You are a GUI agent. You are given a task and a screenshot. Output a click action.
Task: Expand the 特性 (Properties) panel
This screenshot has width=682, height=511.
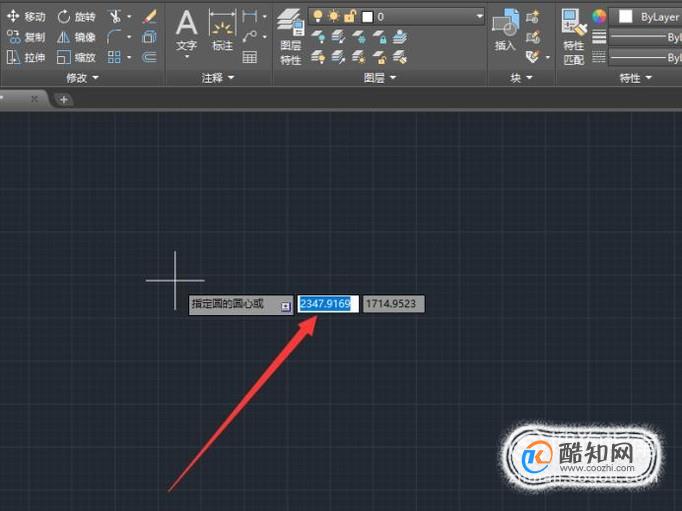point(635,78)
